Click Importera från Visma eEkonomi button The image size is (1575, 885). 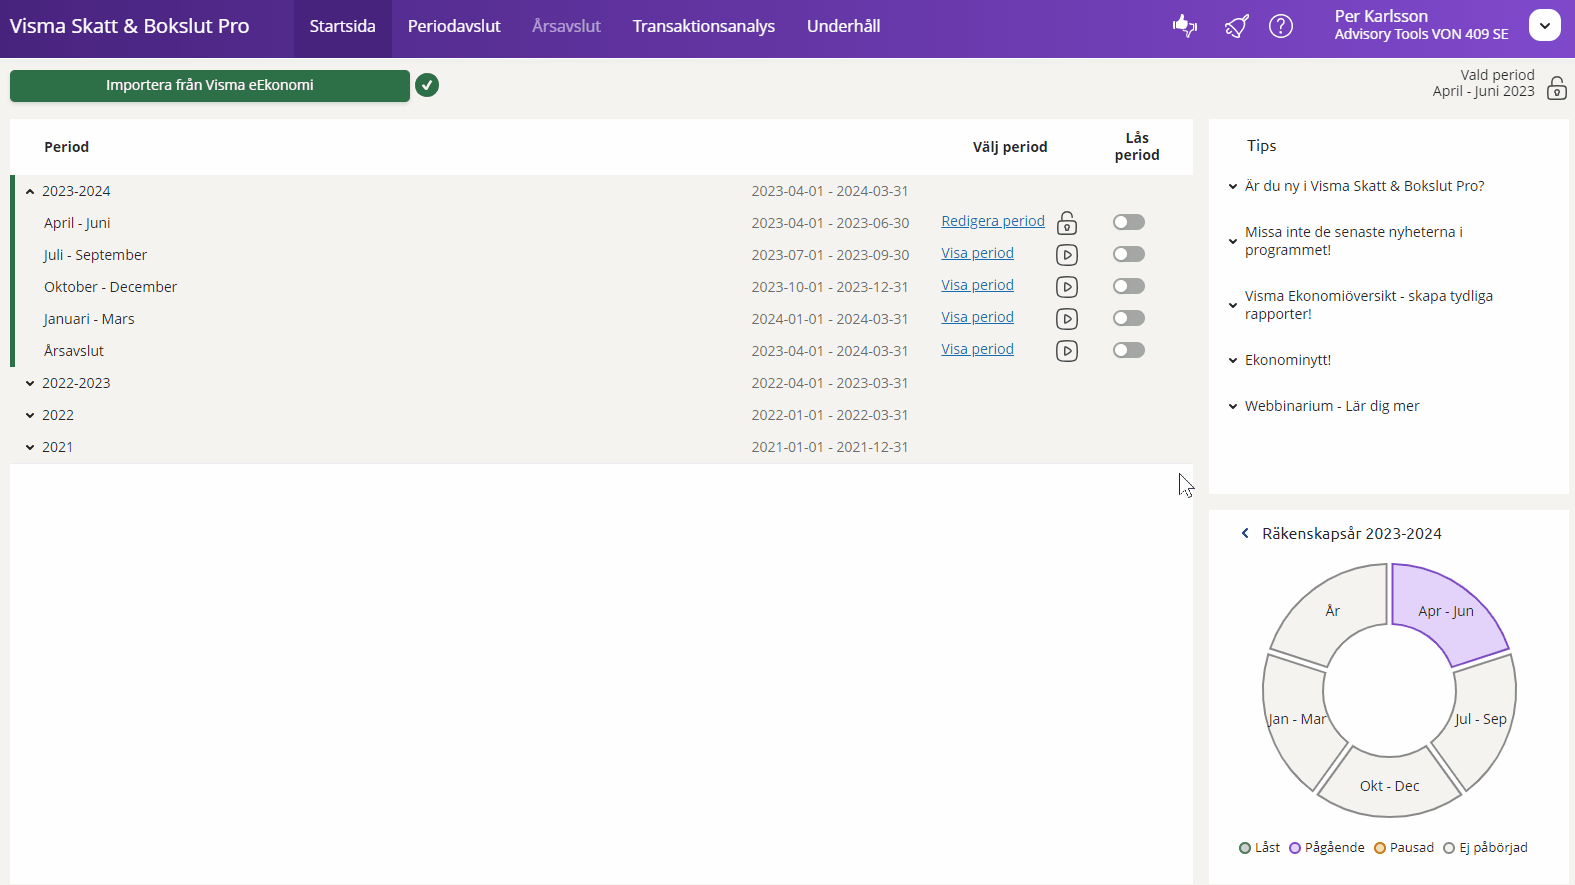210,85
